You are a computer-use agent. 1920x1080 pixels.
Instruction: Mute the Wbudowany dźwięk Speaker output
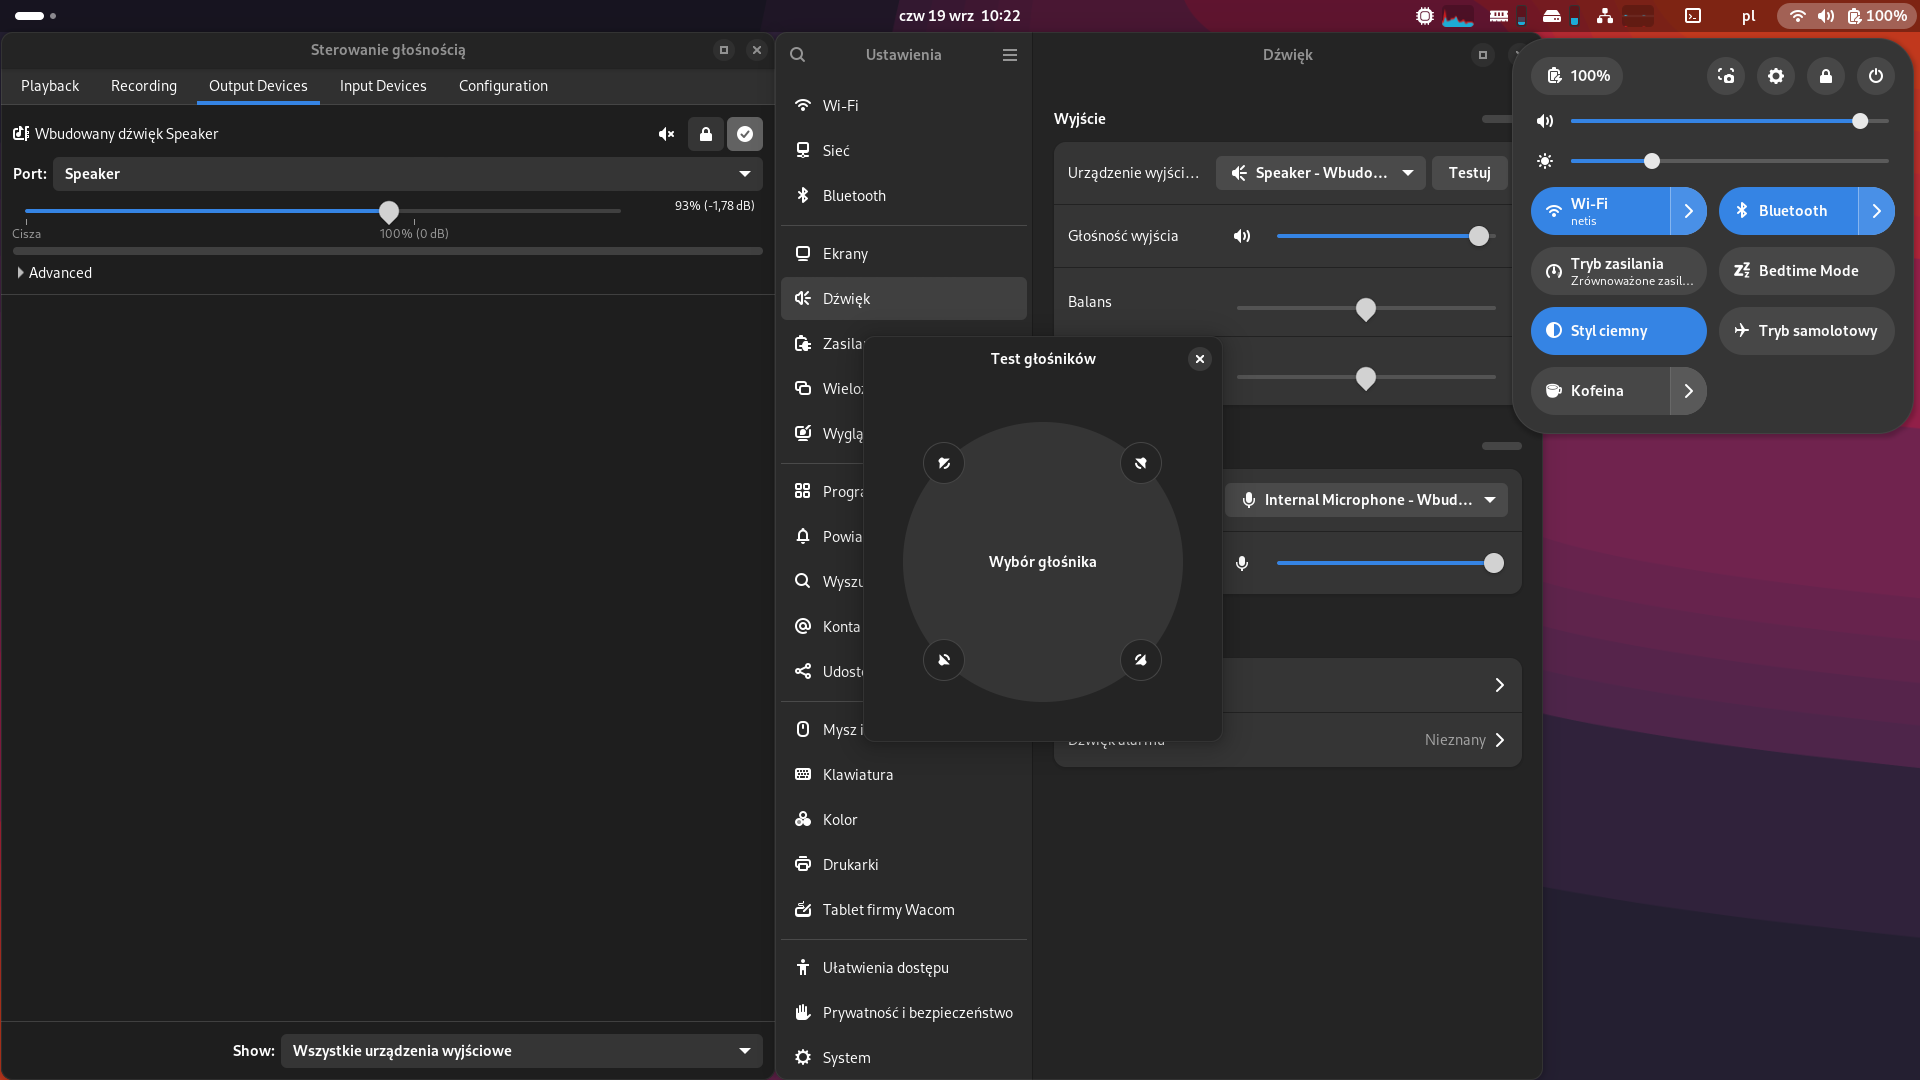pyautogui.click(x=666, y=134)
